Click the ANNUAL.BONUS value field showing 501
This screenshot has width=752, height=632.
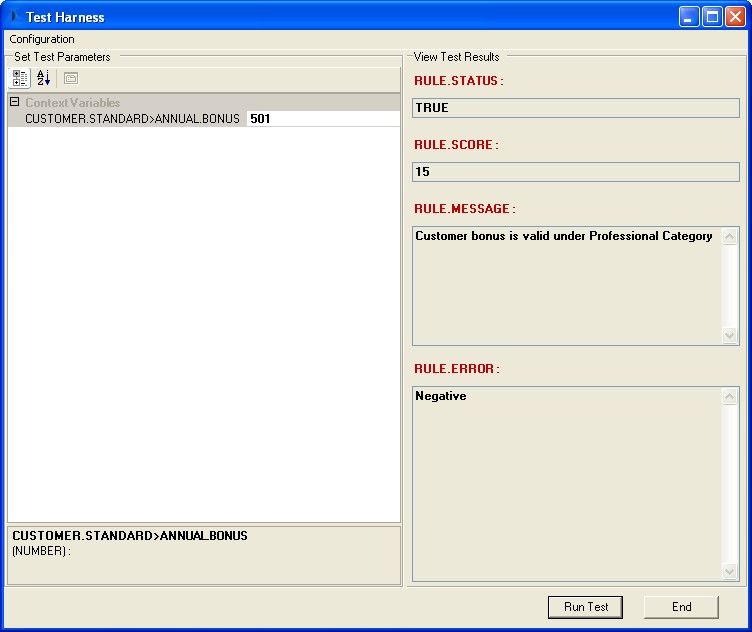pyautogui.click(x=322, y=118)
